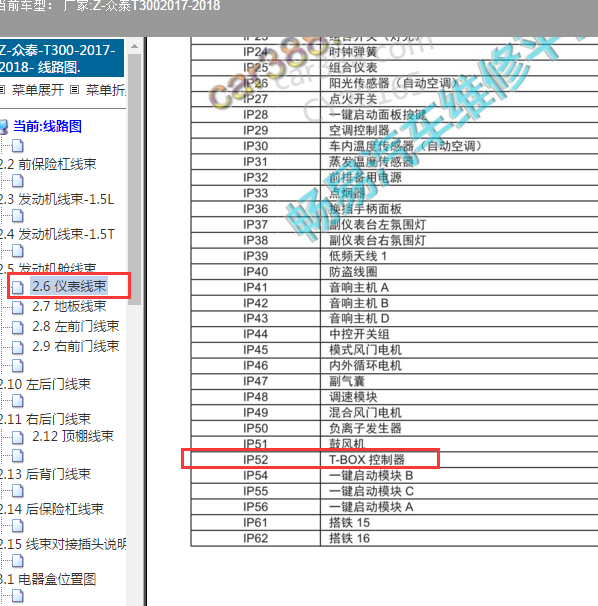The height and width of the screenshot is (606, 598).
Task: Select 2.11 右后门线束 entry
Action: click(x=45, y=419)
